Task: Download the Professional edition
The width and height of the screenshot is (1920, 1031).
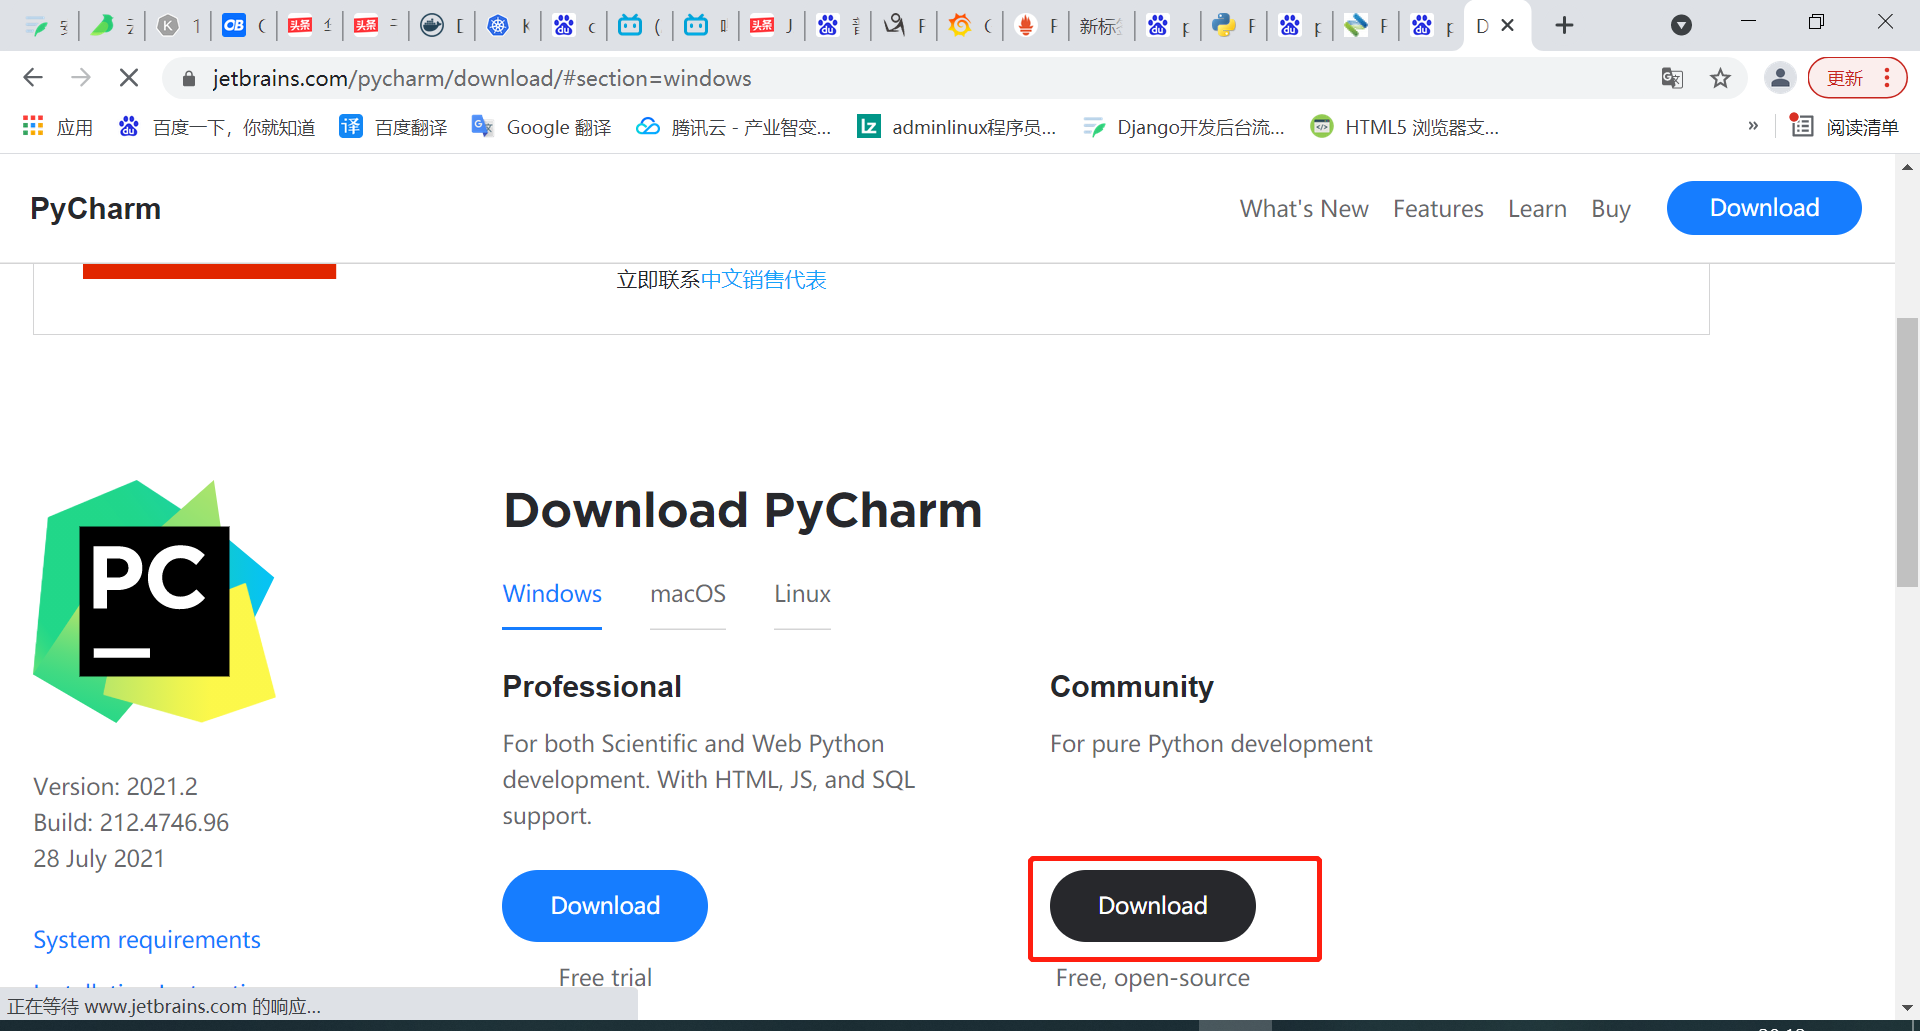Action: coord(605,906)
